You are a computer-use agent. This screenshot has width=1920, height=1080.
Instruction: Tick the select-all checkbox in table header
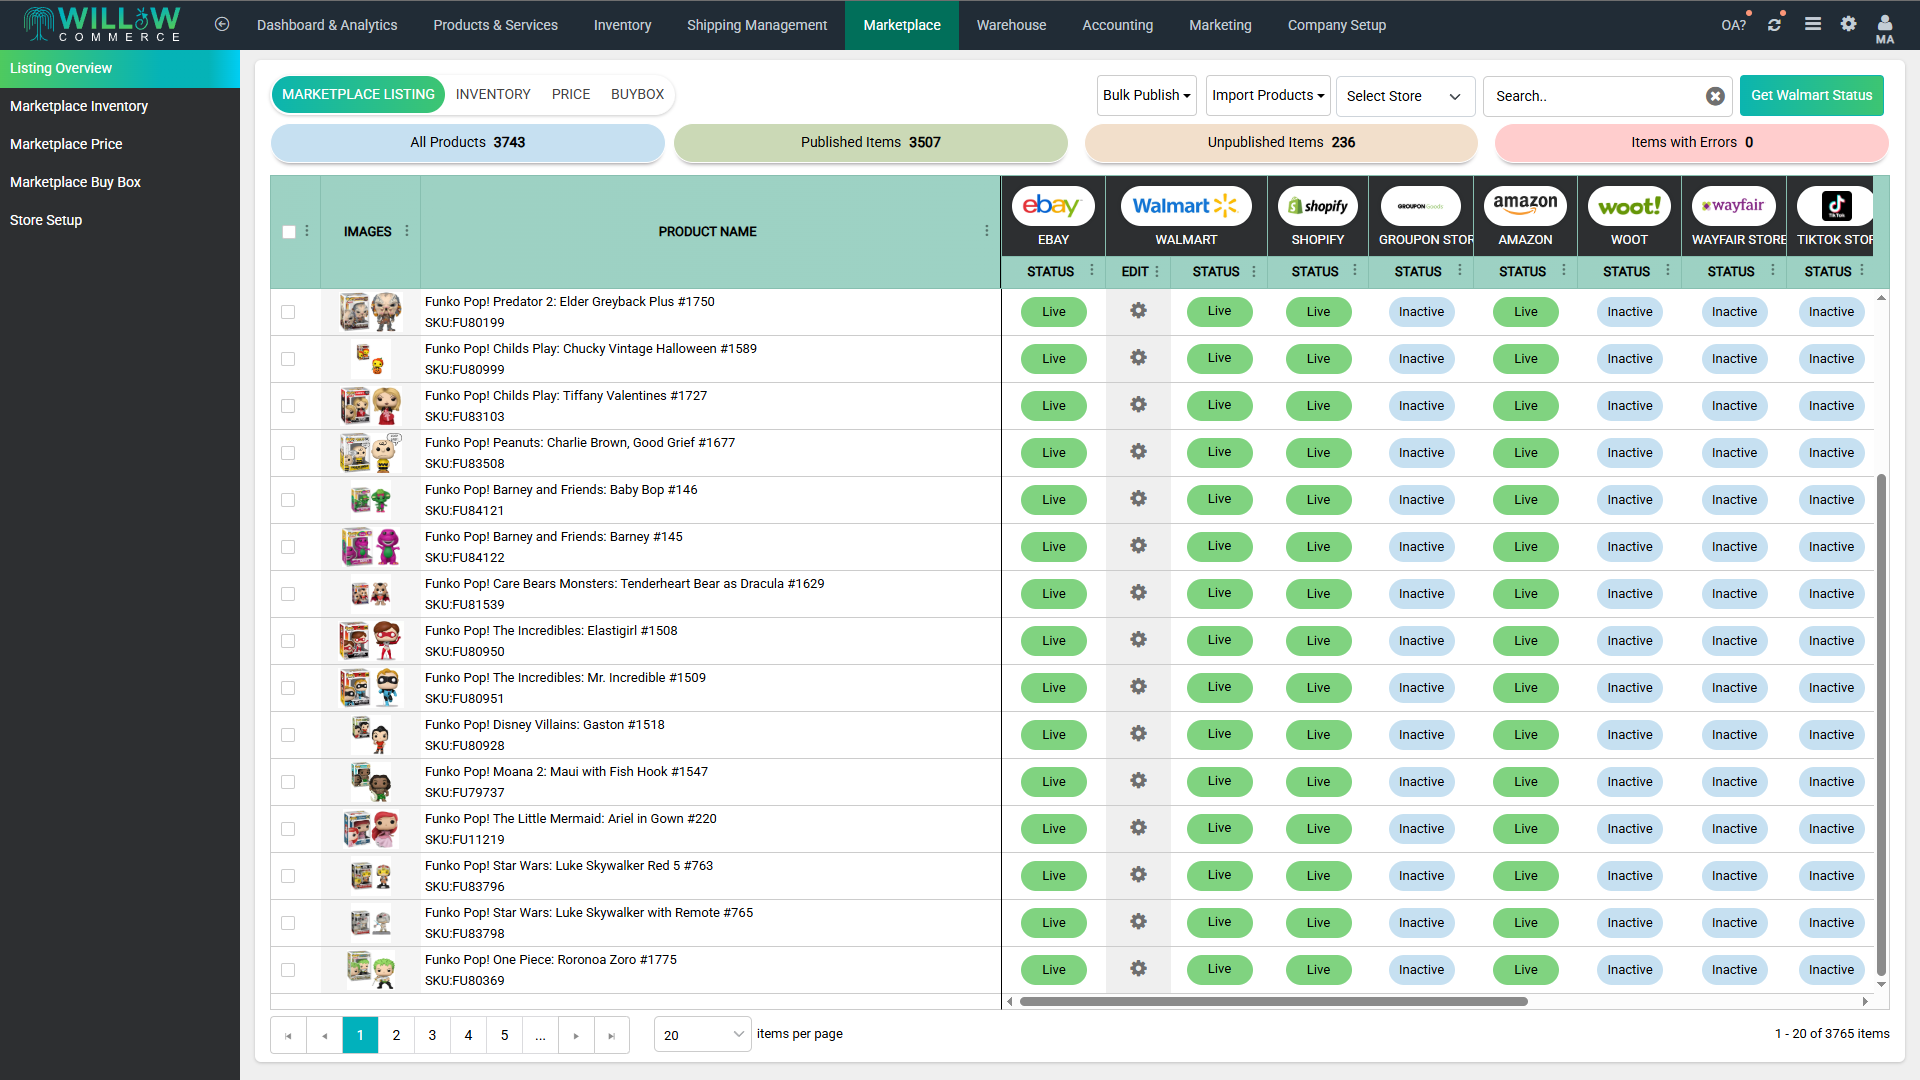click(289, 232)
